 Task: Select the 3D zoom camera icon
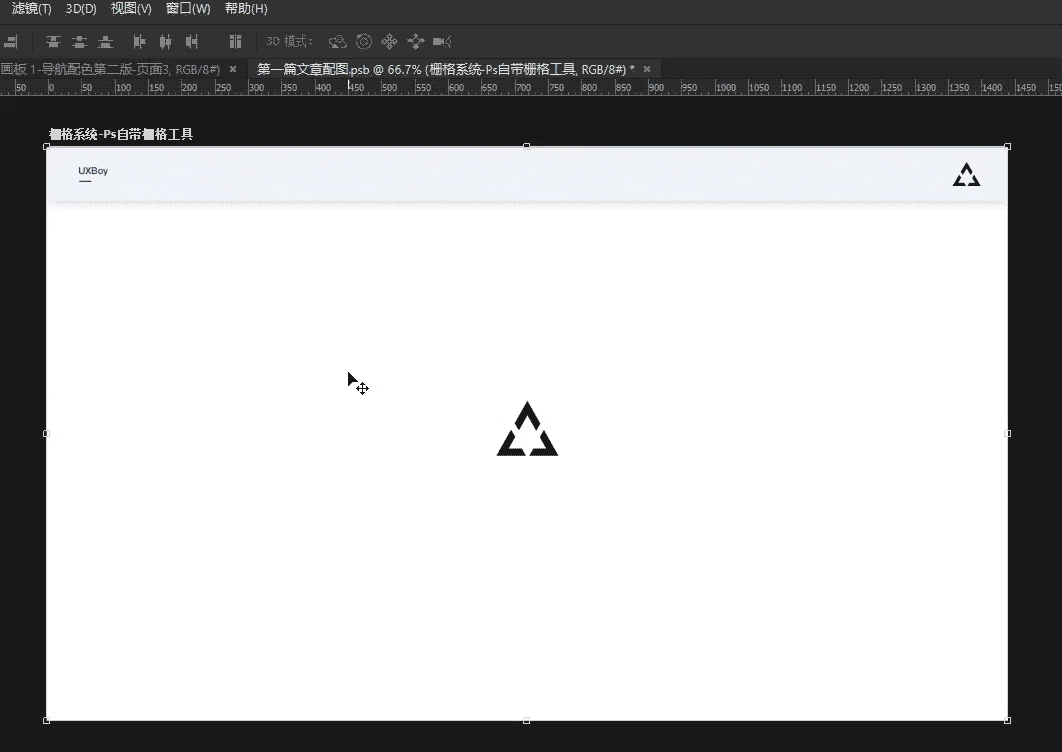click(x=442, y=42)
